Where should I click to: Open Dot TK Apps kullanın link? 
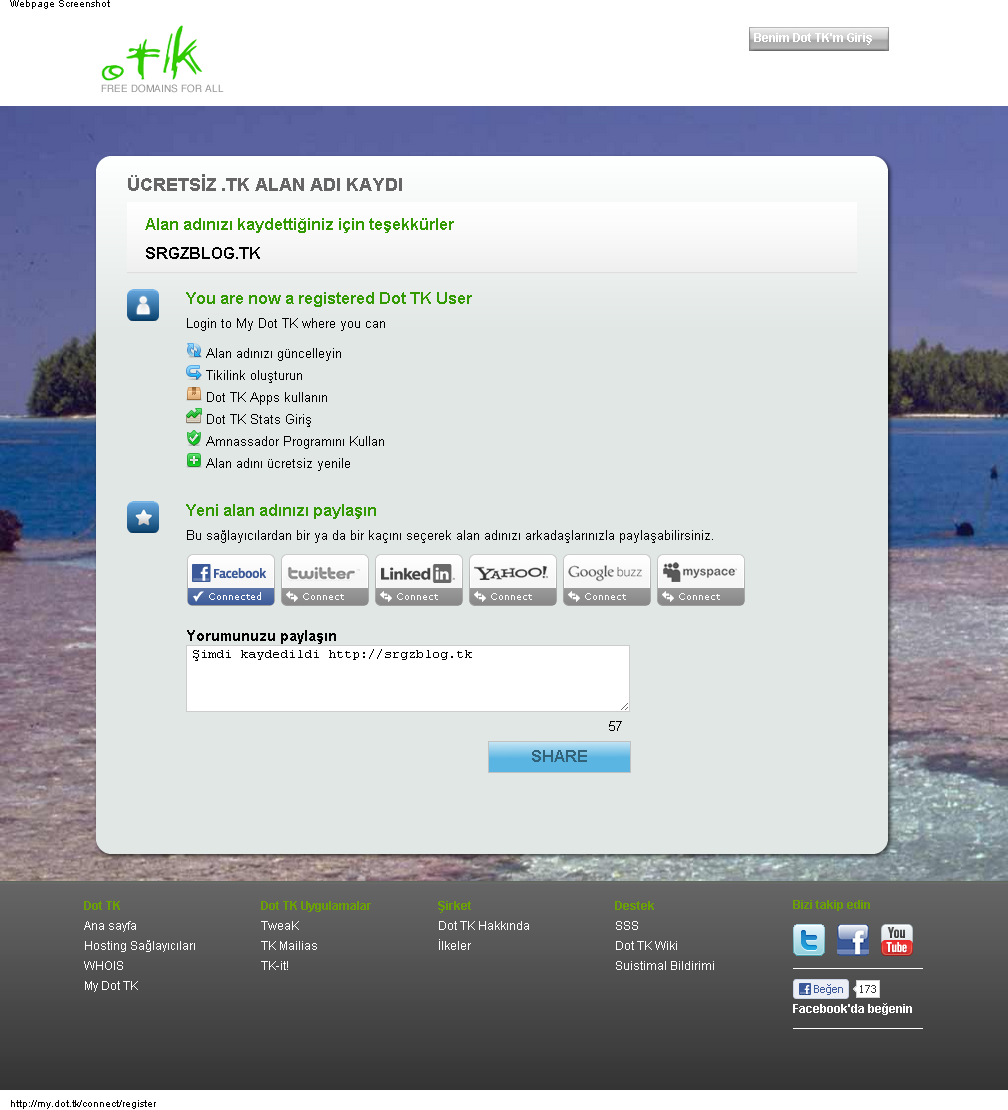[267, 397]
